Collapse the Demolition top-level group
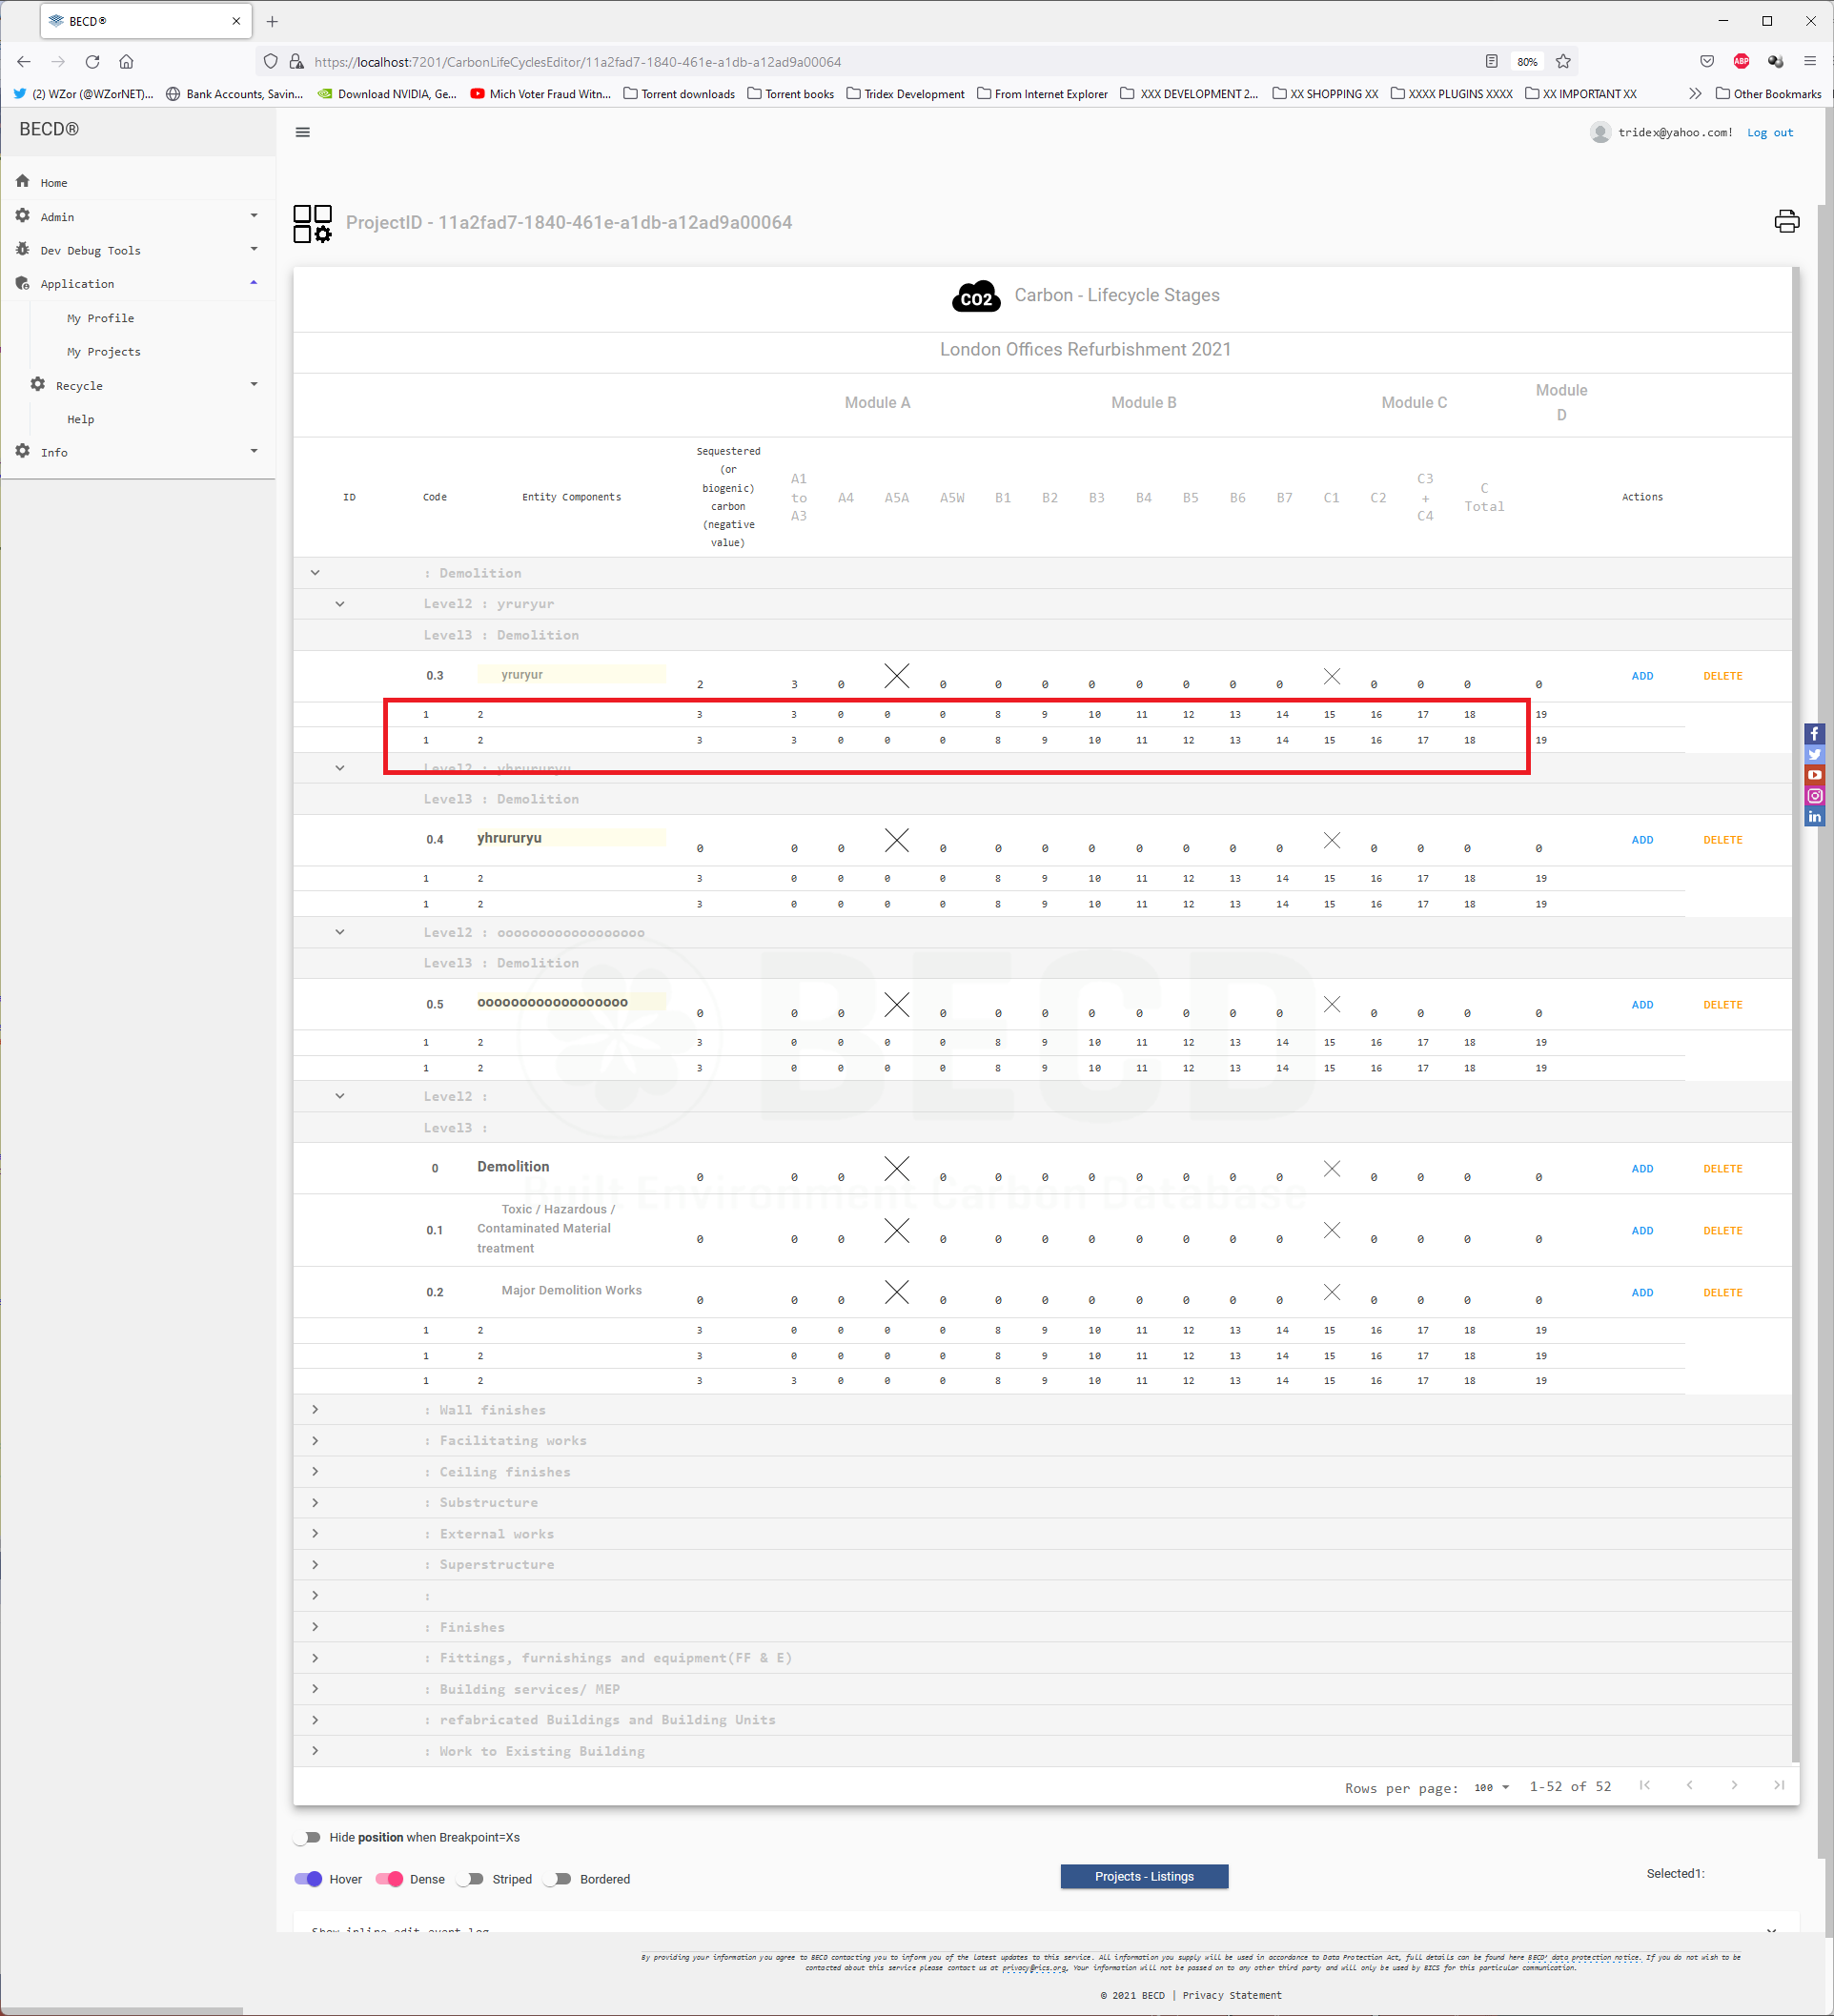This screenshot has height=2016, width=1834. coord(315,573)
